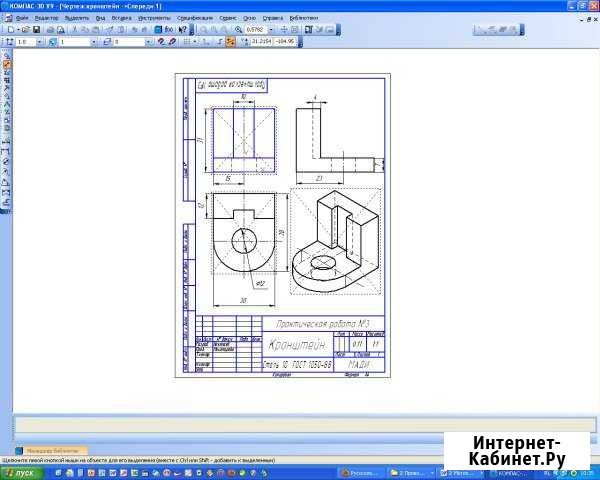Viewport: 600px width, 480px height.
Task: Click the Open File folder icon
Action: [24, 30]
